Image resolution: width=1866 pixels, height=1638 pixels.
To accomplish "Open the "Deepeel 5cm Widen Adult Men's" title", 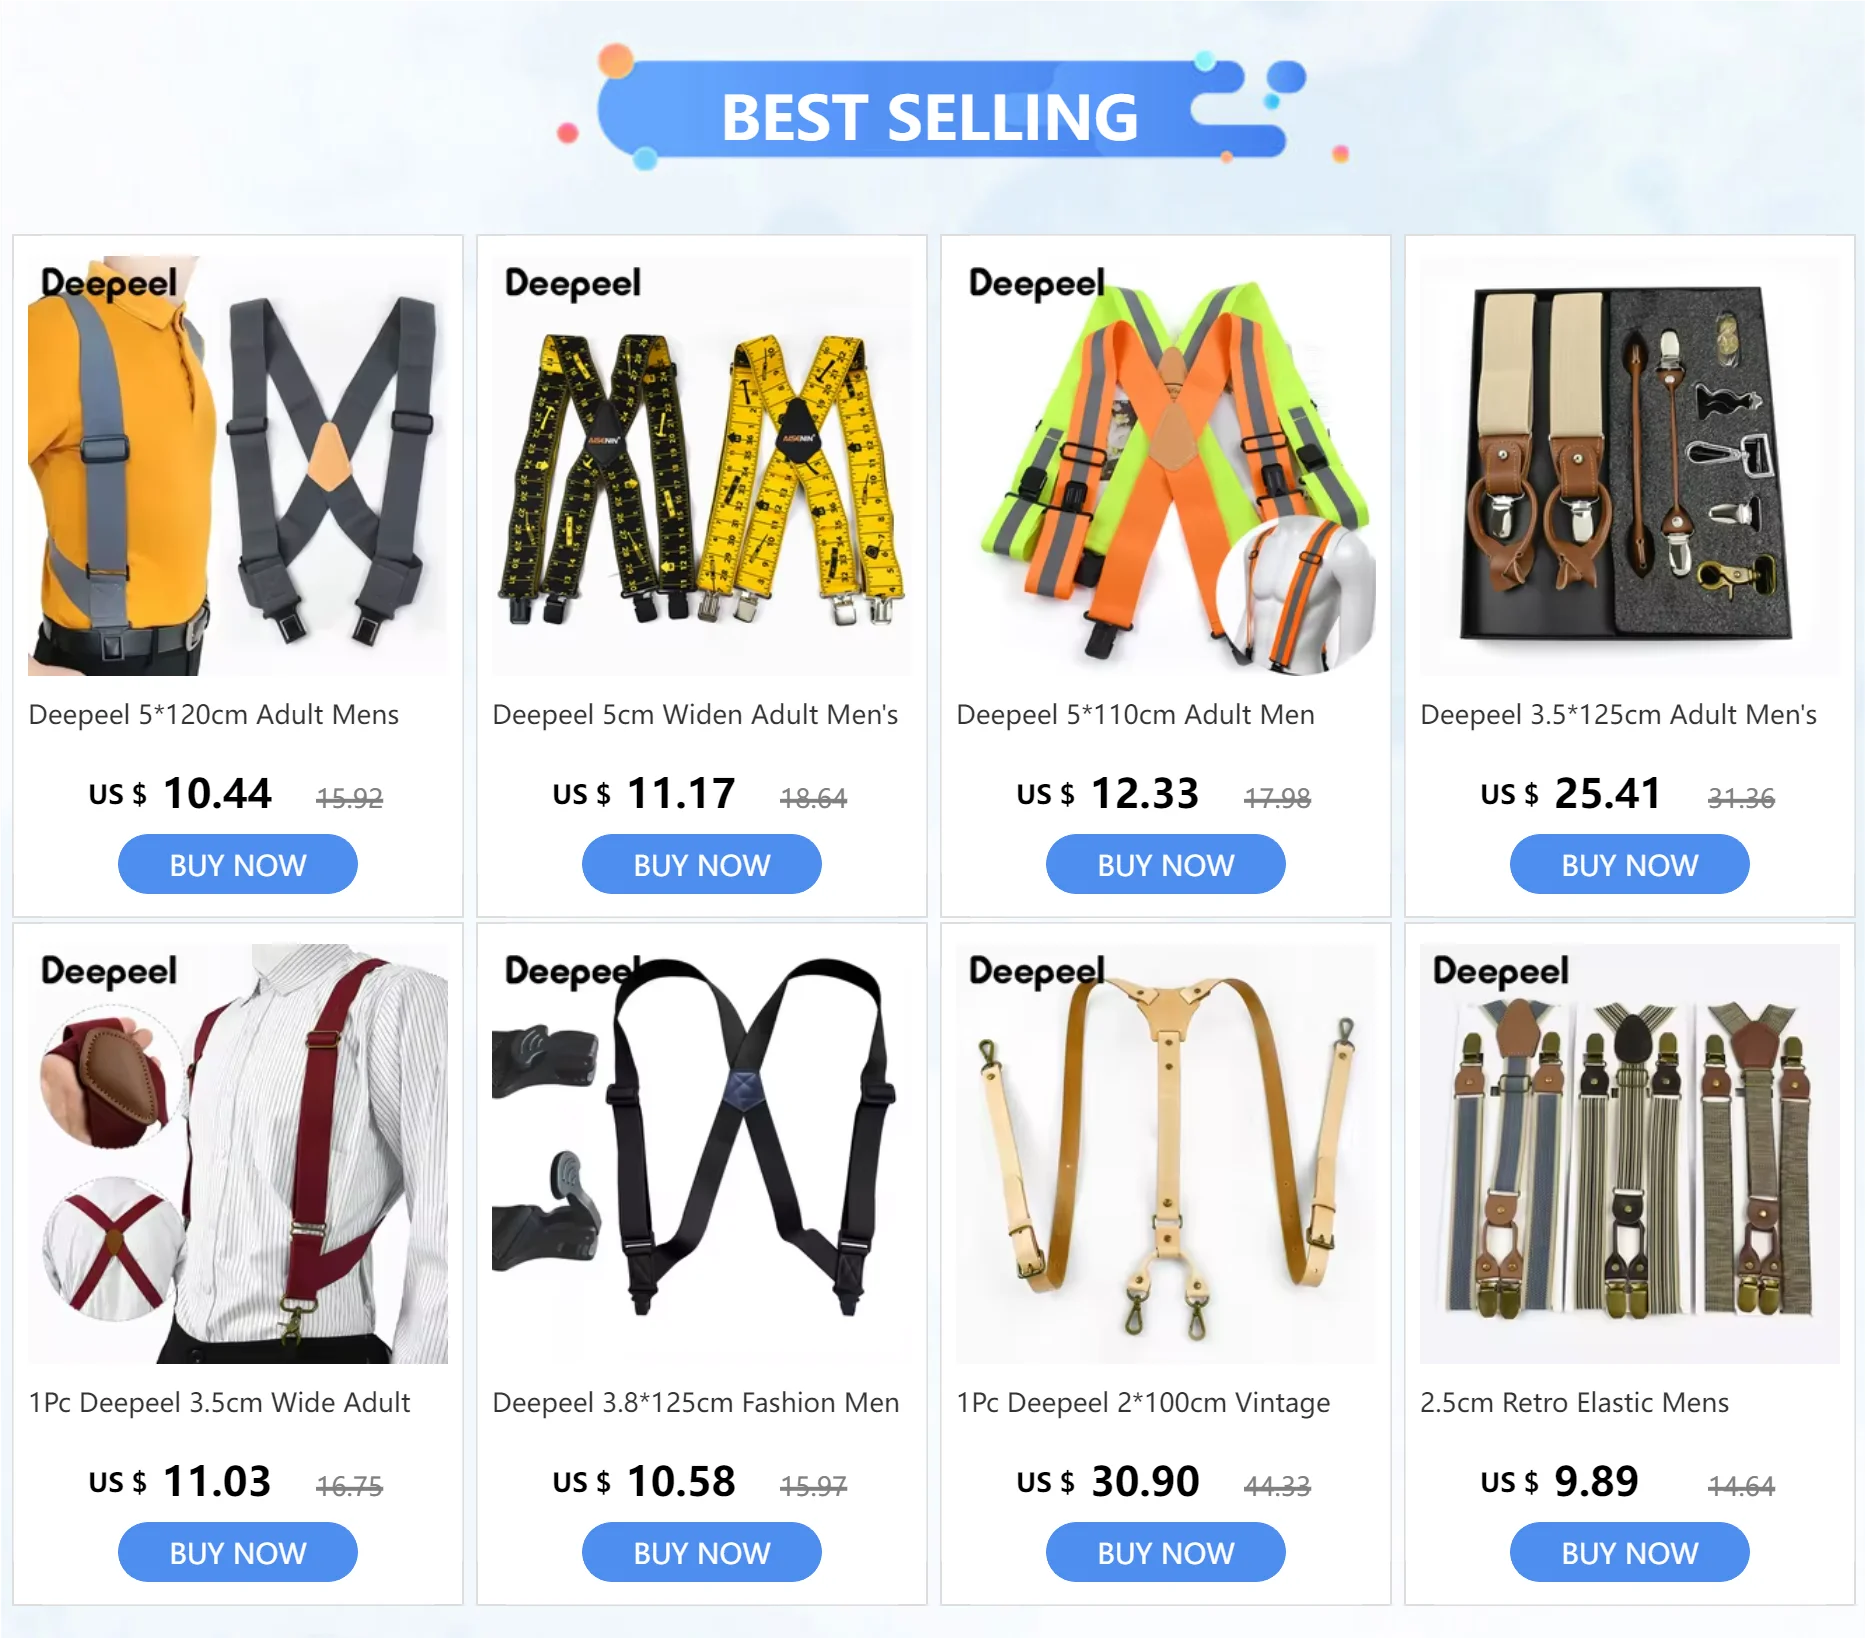I will click(x=696, y=715).
